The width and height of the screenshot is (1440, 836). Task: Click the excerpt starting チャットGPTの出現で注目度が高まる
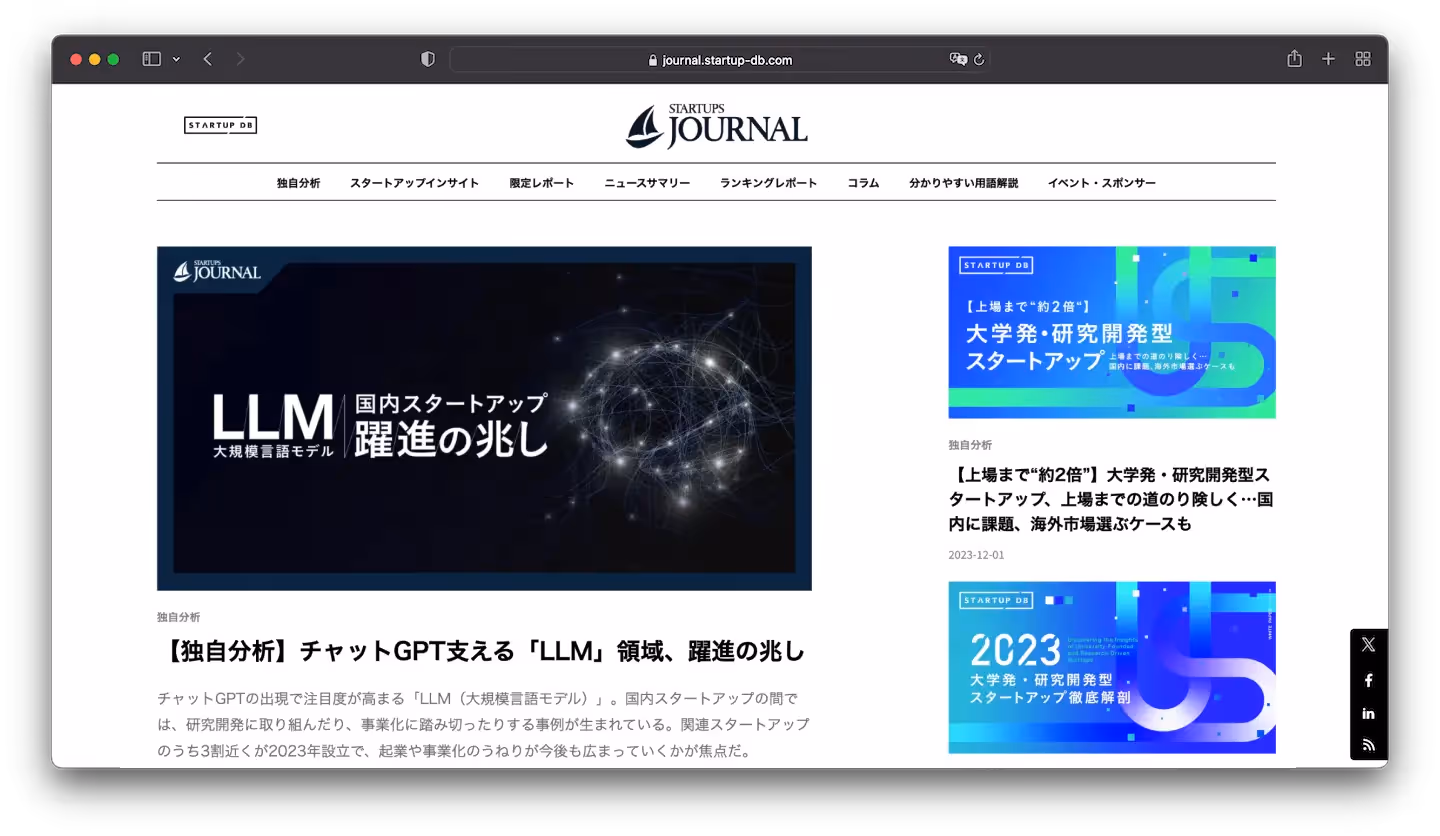pos(483,724)
